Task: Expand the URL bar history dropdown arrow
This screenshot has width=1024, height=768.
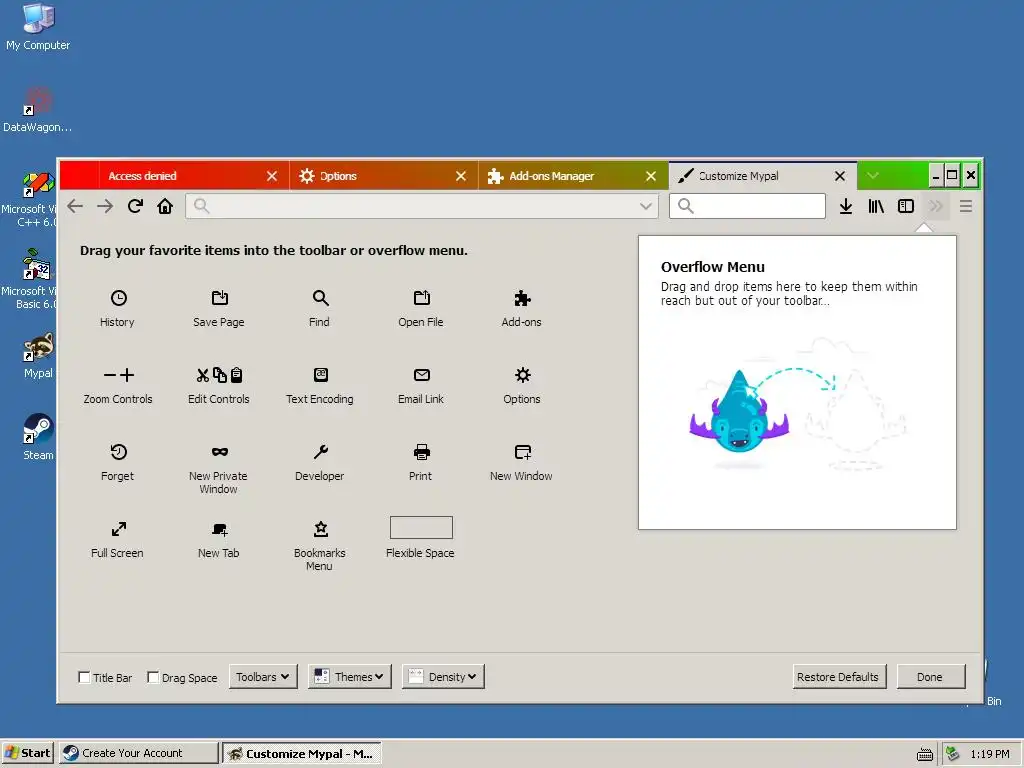Action: click(646, 206)
